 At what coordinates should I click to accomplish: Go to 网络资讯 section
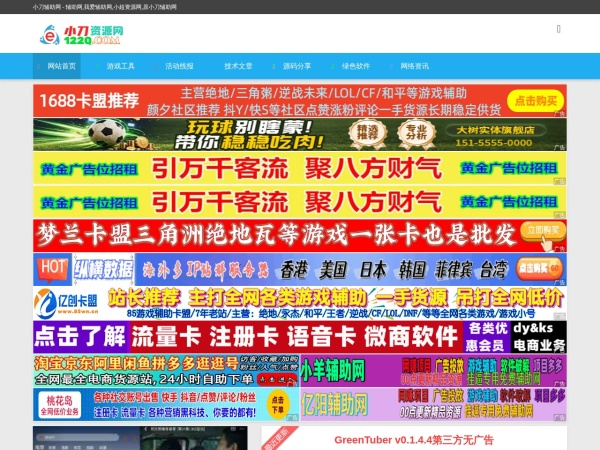click(414, 66)
